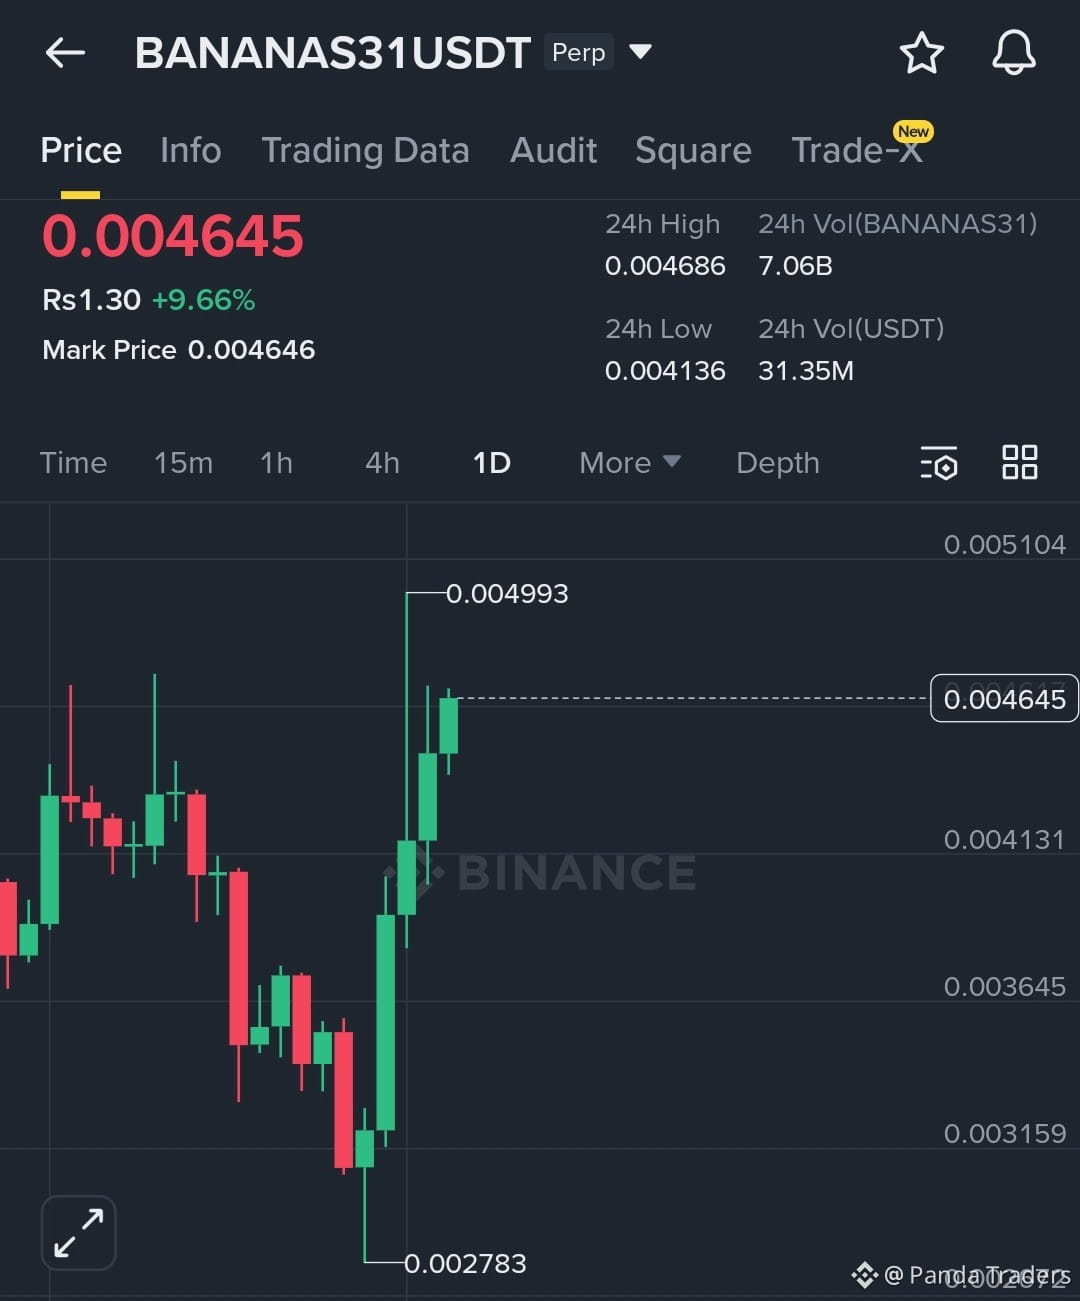Switch to the Info tab

190,150
